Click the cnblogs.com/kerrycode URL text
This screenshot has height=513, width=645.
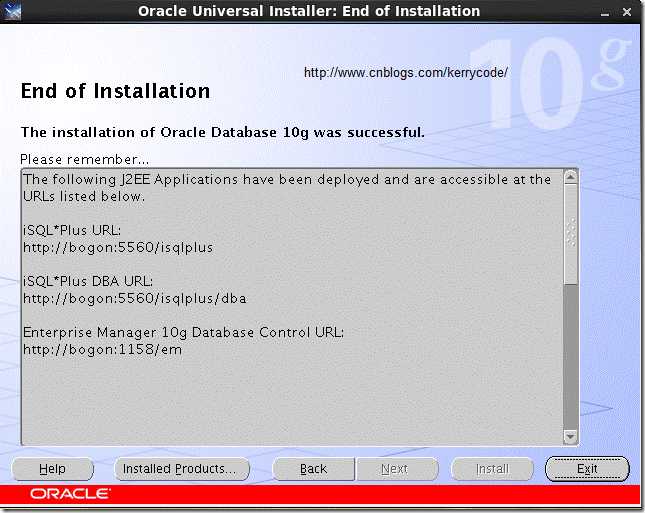(x=406, y=73)
